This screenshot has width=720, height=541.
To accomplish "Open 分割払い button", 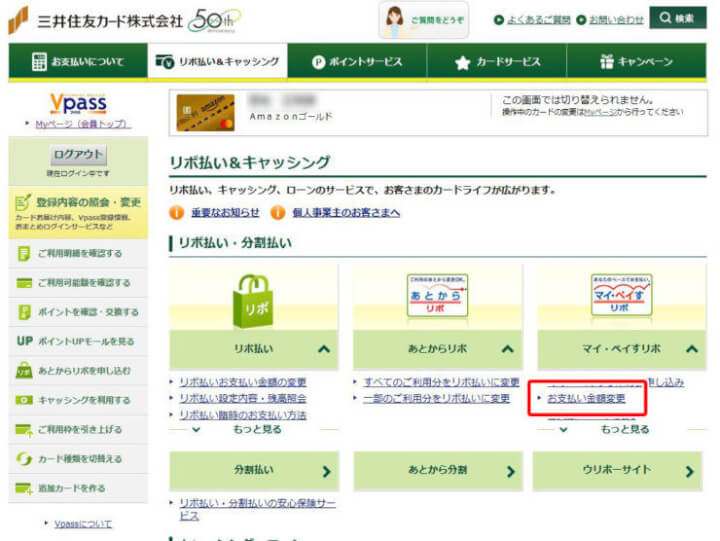I will click(254, 471).
